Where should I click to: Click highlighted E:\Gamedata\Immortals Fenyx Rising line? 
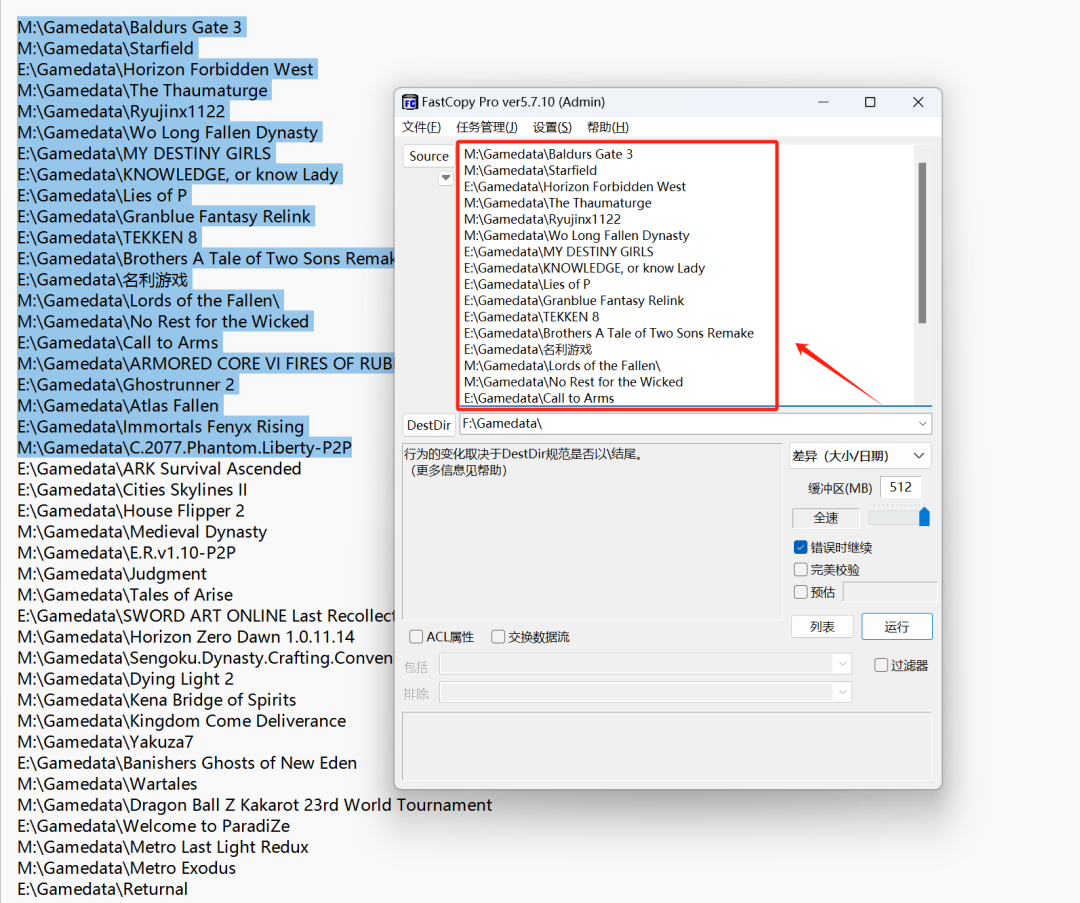pyautogui.click(x=160, y=427)
